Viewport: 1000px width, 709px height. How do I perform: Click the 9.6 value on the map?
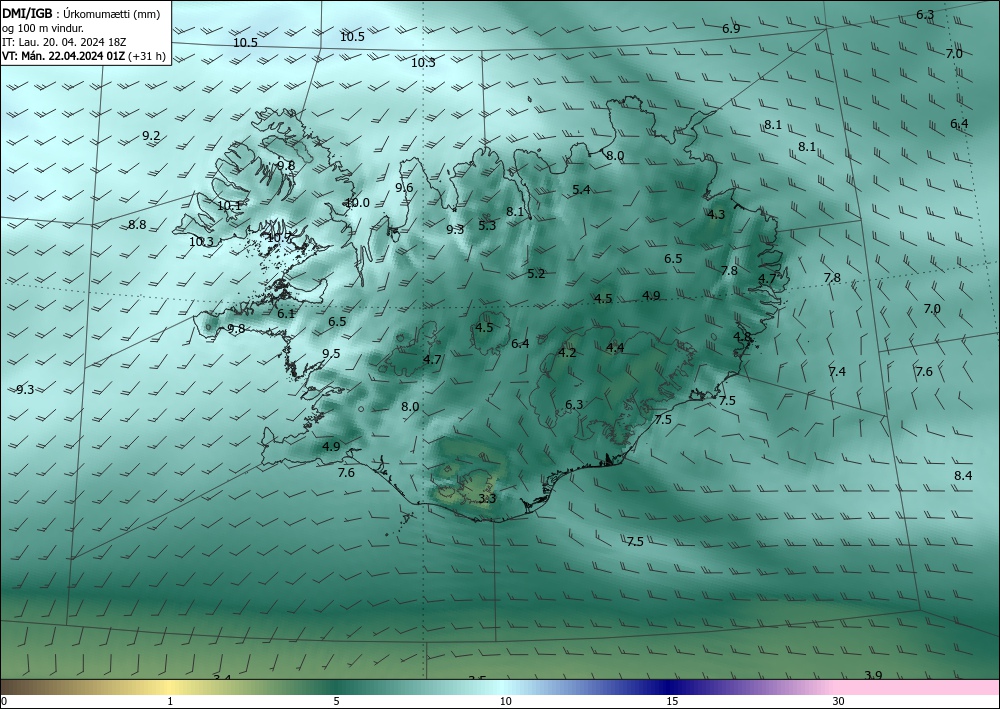(404, 187)
